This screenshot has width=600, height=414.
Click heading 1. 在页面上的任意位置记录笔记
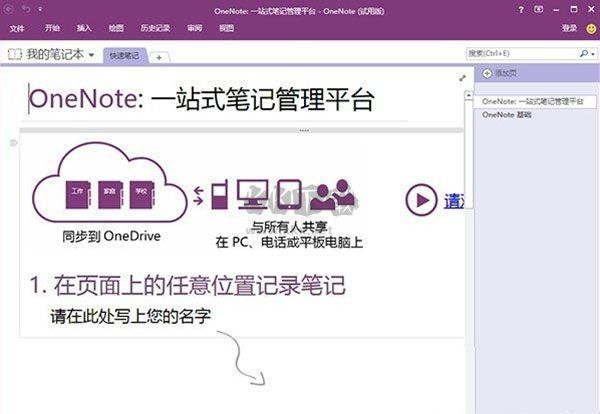coord(188,285)
